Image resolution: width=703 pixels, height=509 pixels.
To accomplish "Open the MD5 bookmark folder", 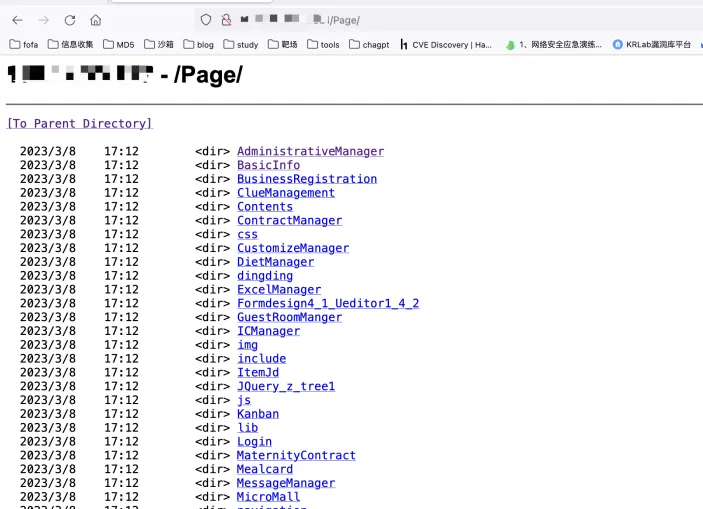I will 119,44.
